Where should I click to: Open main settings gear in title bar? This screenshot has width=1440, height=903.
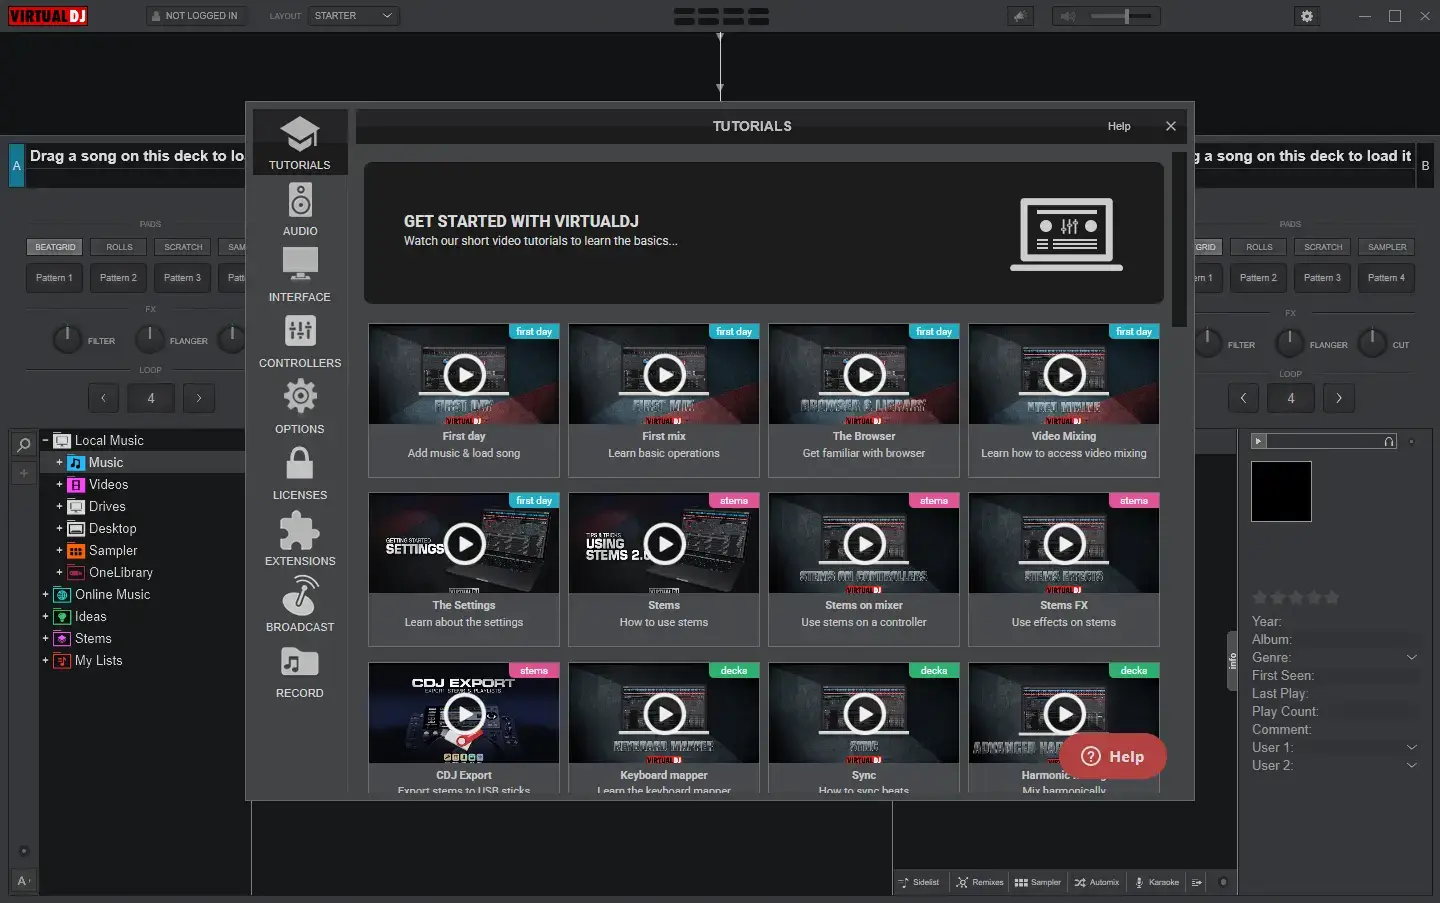1307,16
